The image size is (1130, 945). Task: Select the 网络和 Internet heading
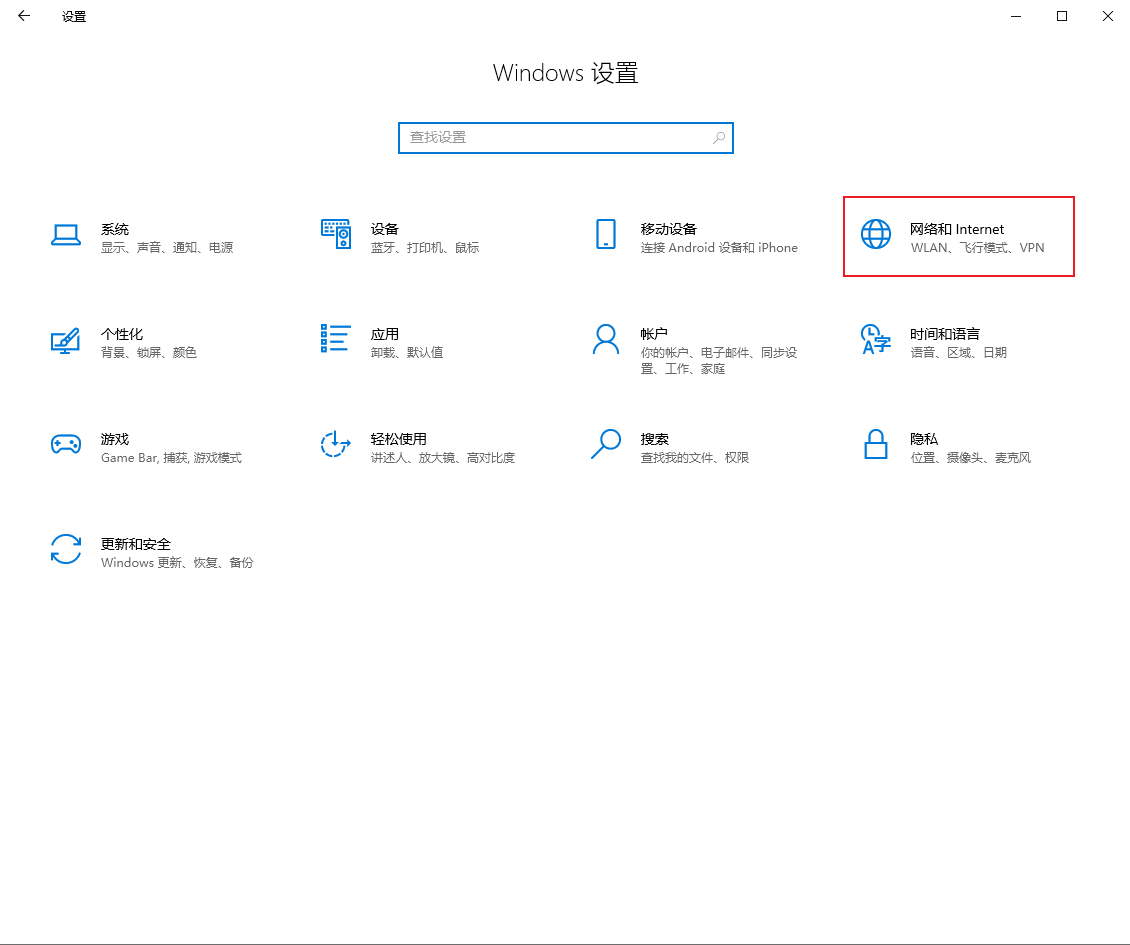pos(956,229)
